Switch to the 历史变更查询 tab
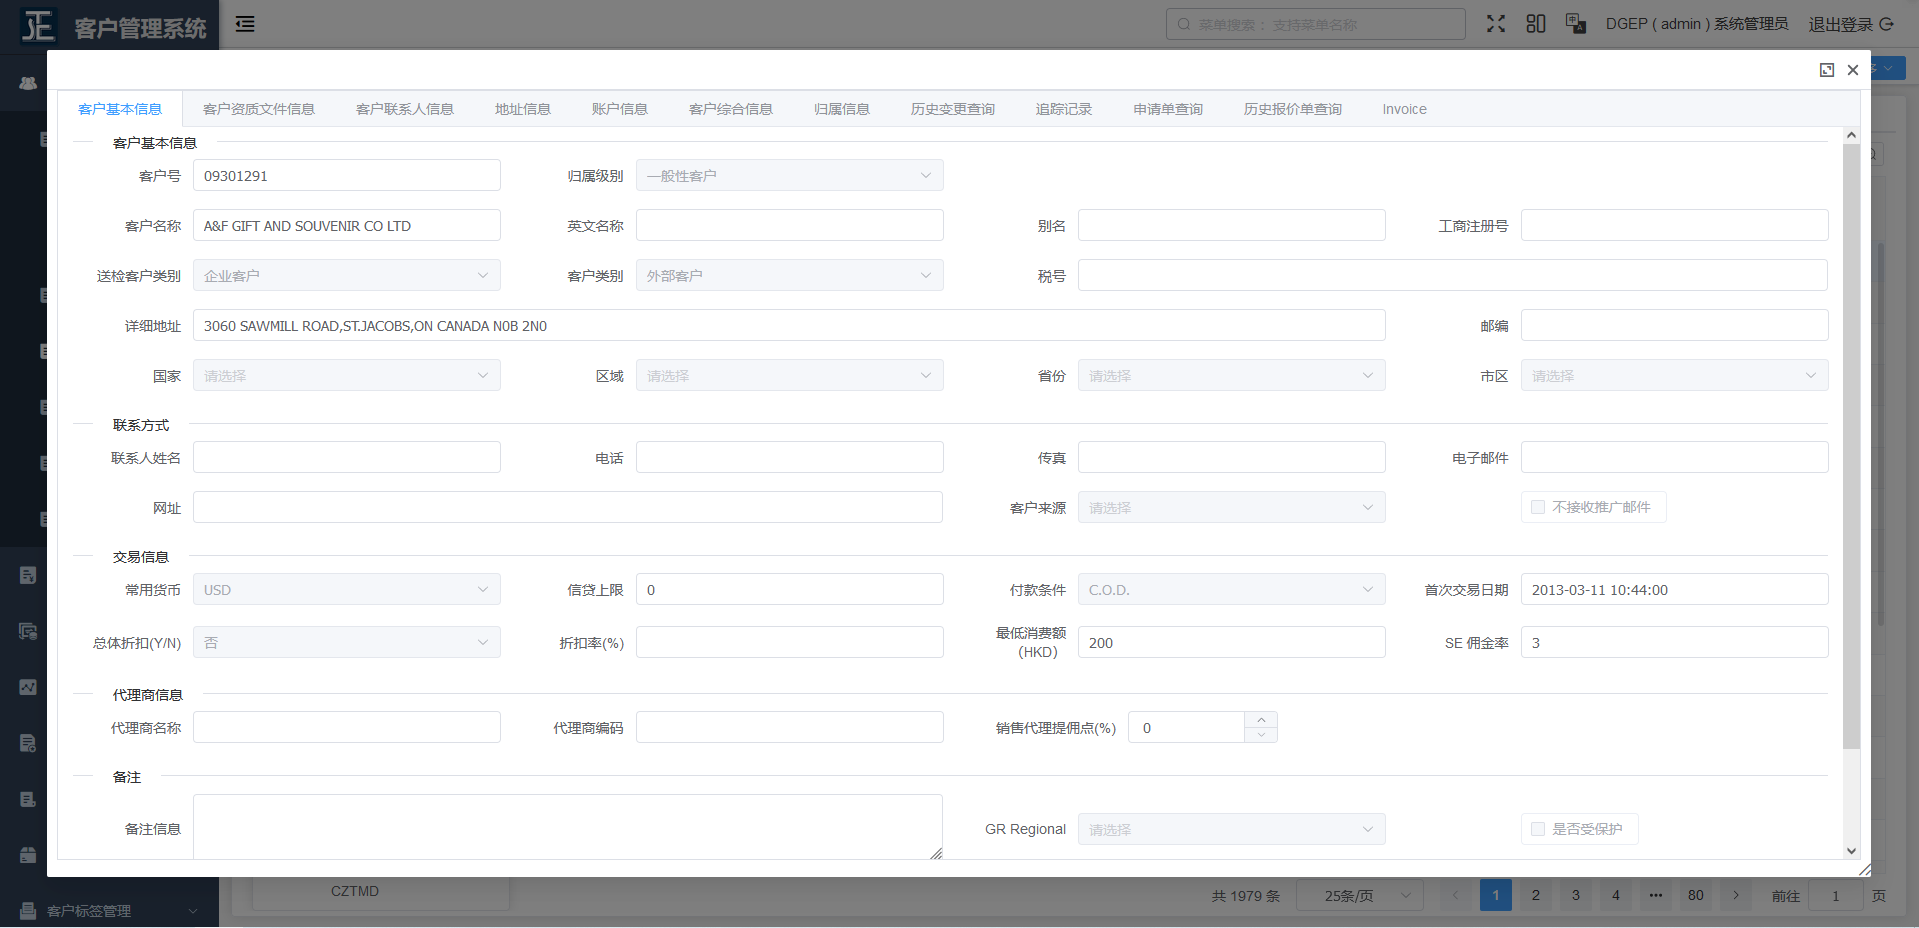Screen dimensions: 1919x928 953,109
